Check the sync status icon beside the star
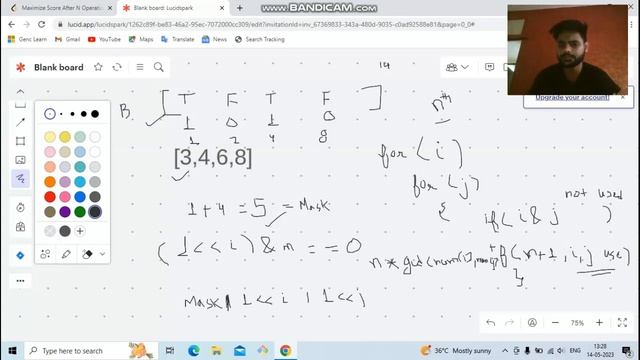This screenshot has height=360, width=640. point(117,67)
